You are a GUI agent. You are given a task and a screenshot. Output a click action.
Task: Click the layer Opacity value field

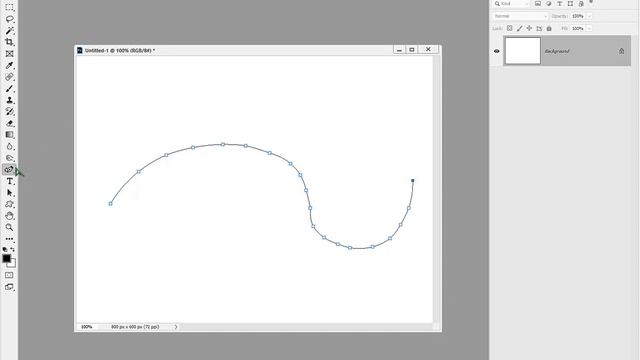point(578,16)
